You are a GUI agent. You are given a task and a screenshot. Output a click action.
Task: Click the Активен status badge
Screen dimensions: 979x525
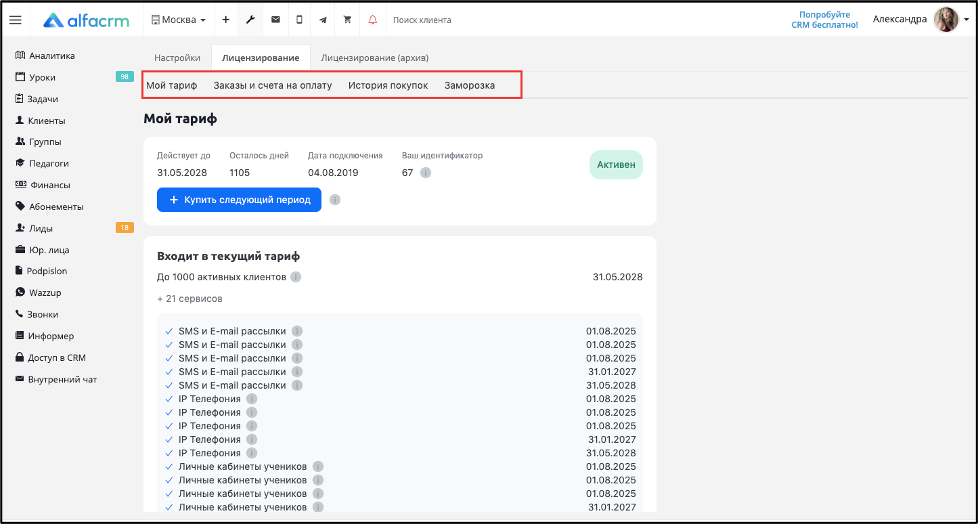click(616, 165)
